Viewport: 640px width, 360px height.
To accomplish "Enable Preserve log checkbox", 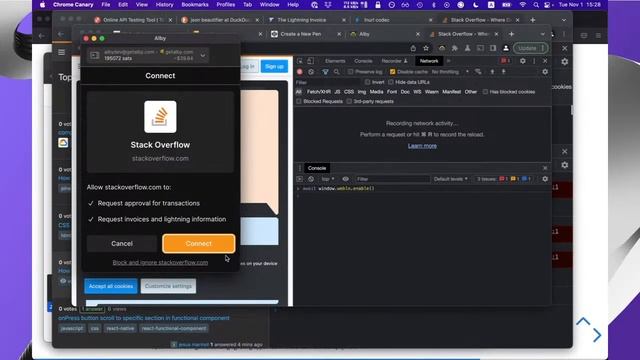I will pos(351,72).
